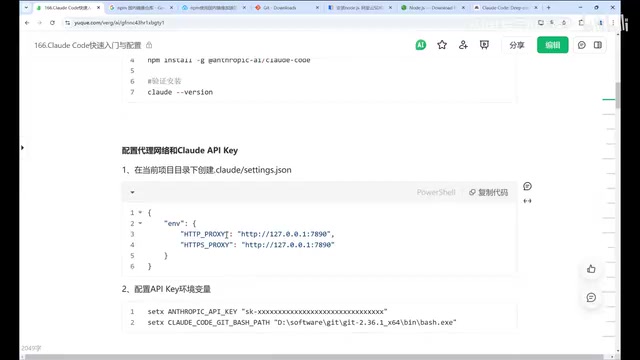Viewport: 640px width, 360px height.
Task: Add comment on settings.json code block
Action: click(x=527, y=186)
